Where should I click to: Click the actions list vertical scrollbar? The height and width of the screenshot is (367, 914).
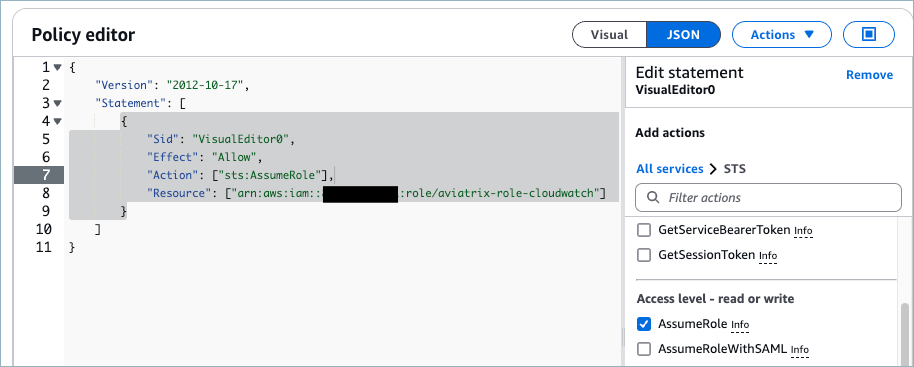[x=905, y=333]
